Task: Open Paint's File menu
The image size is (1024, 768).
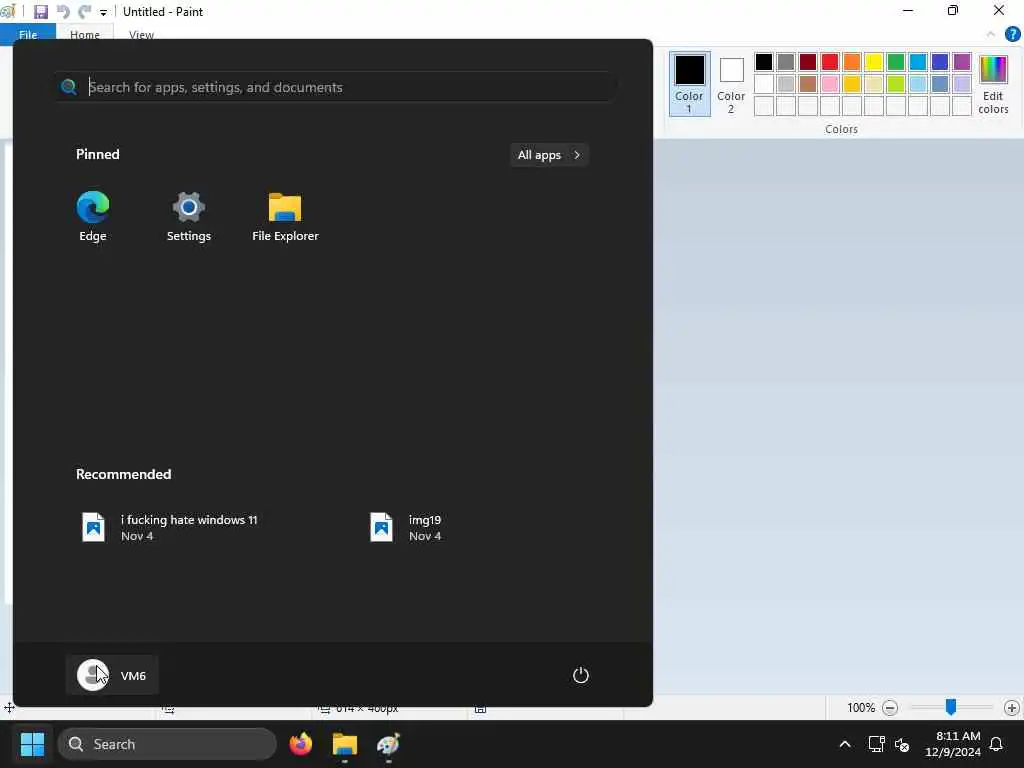Action: pos(28,34)
